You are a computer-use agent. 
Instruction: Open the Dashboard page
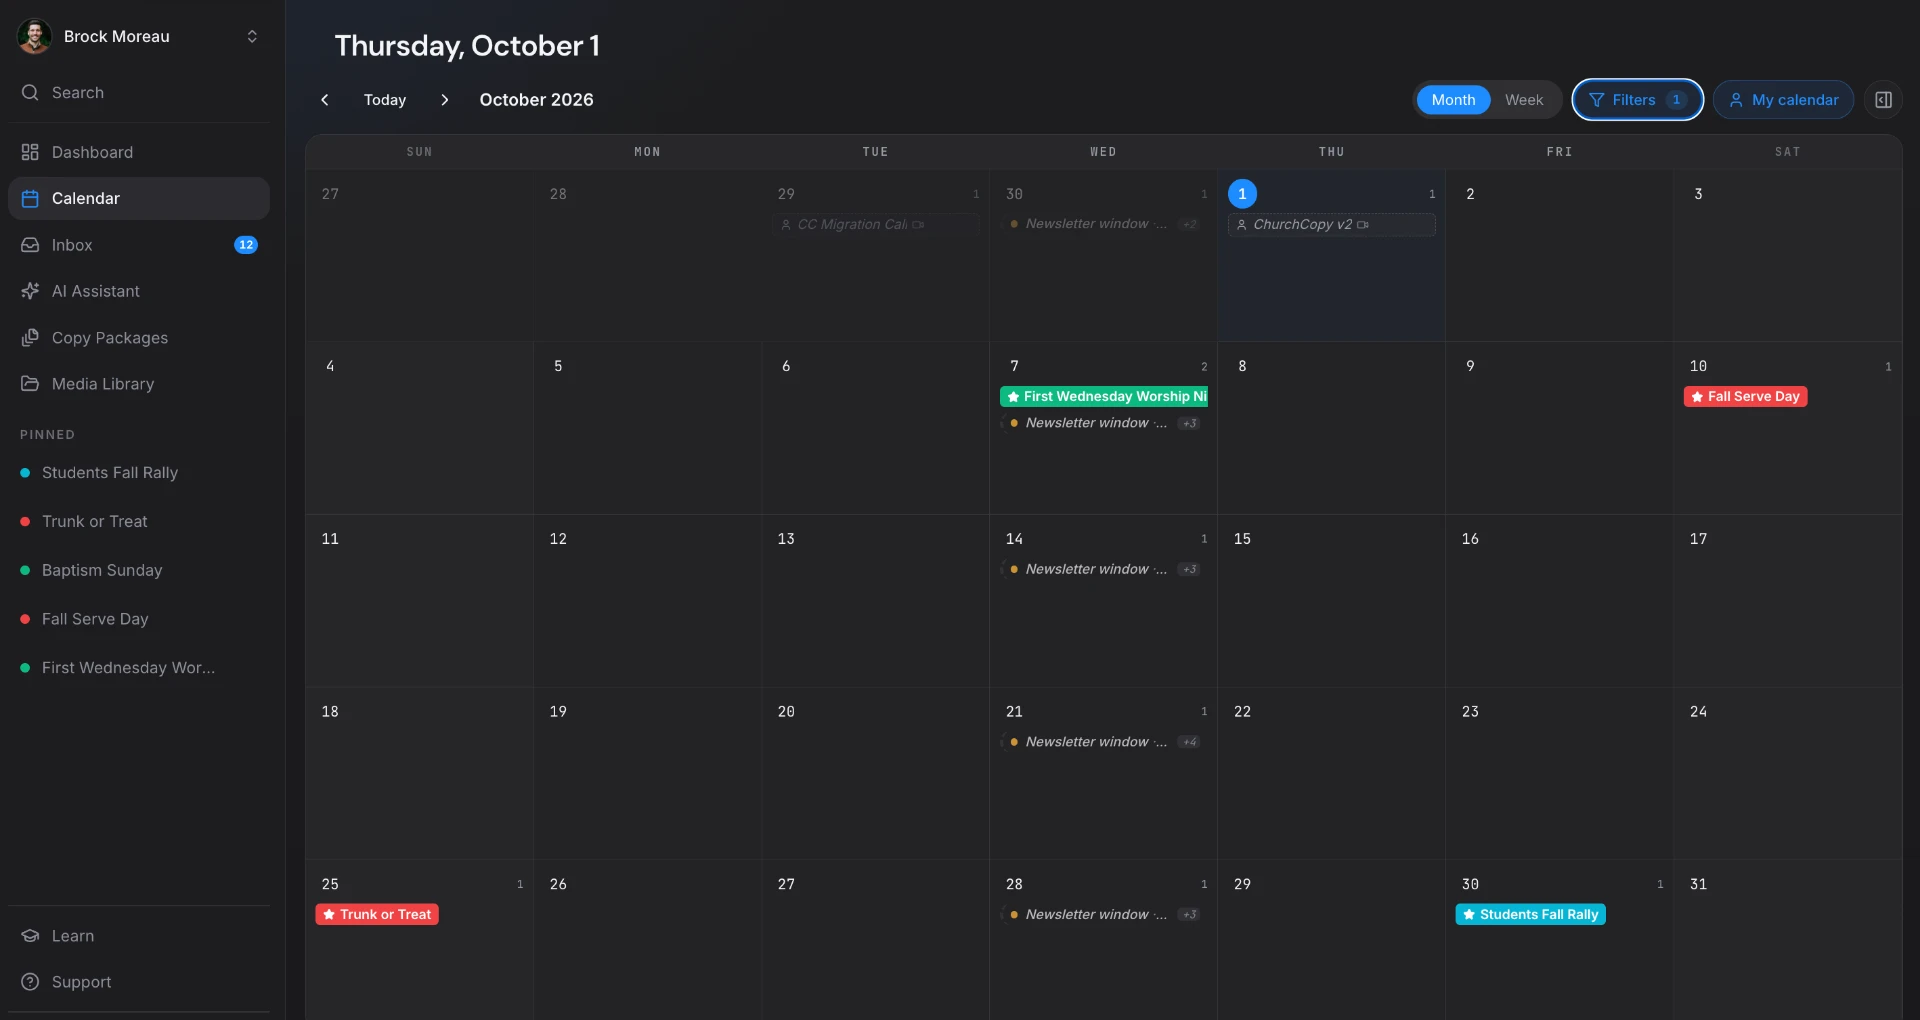tap(139, 152)
